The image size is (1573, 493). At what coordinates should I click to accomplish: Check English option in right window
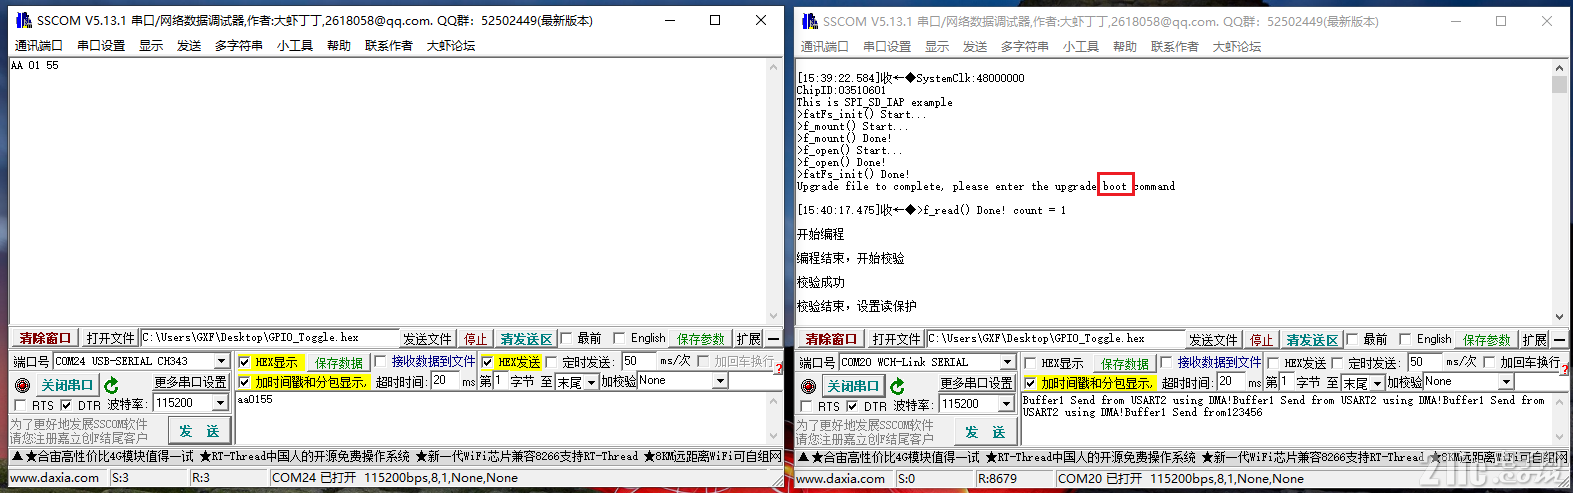pos(1405,339)
